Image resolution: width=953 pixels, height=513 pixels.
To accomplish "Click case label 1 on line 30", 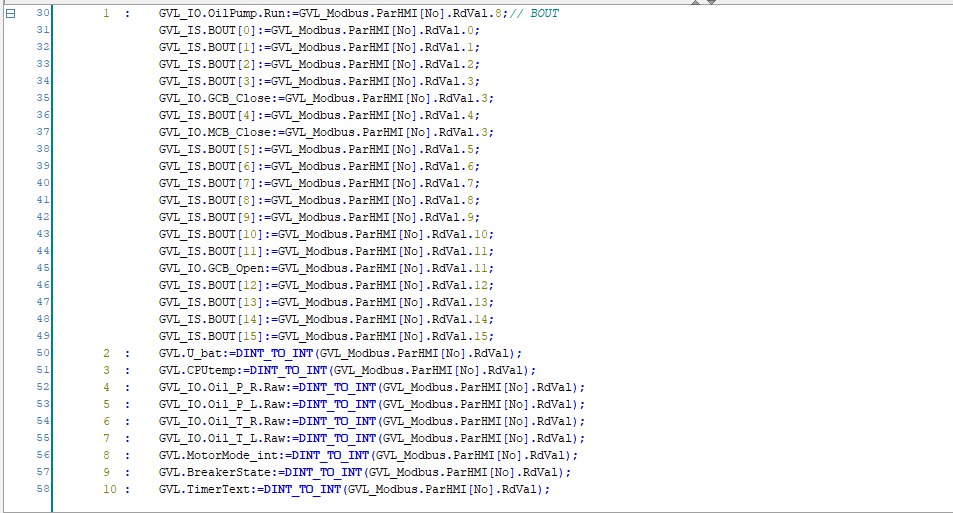I will click(106, 13).
